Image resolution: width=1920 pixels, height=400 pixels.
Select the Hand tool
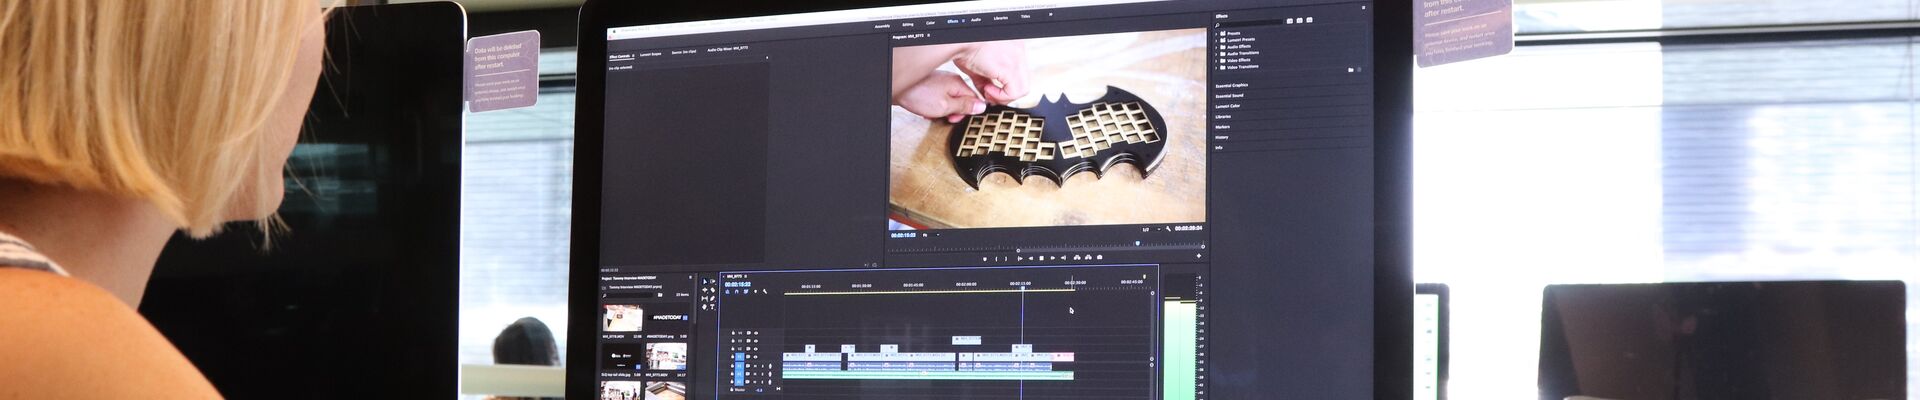704,307
